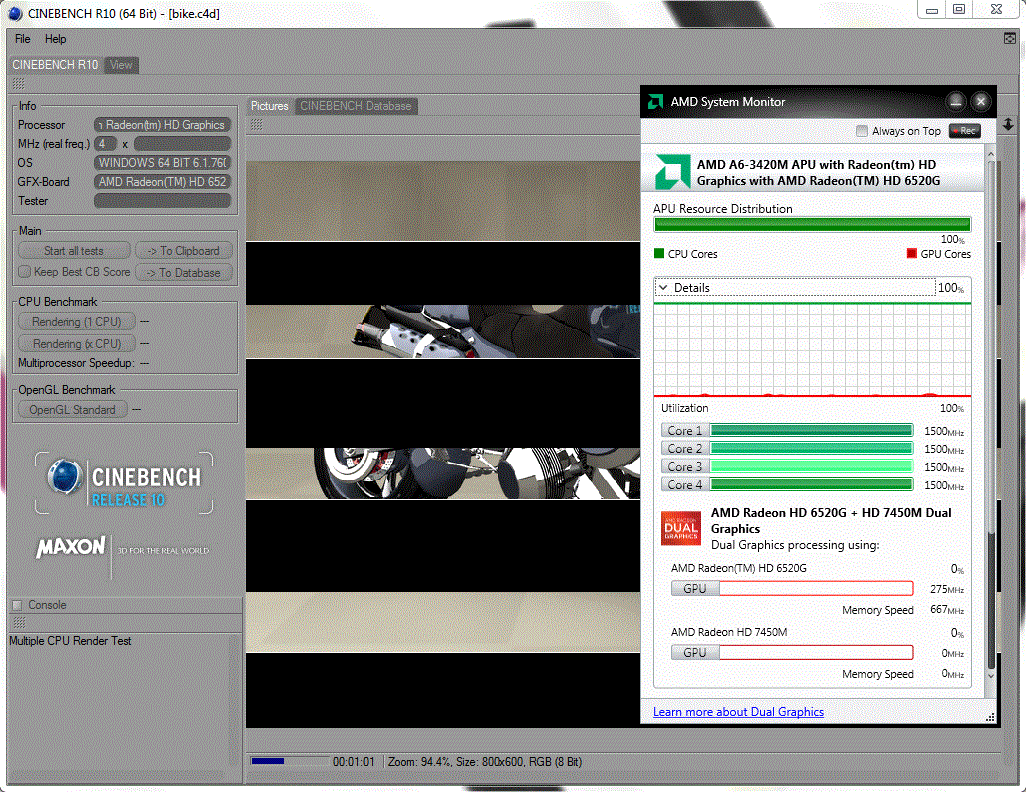1026x792 pixels.
Task: Click the GPU button under Radeon HD 7450M
Action: [695, 653]
